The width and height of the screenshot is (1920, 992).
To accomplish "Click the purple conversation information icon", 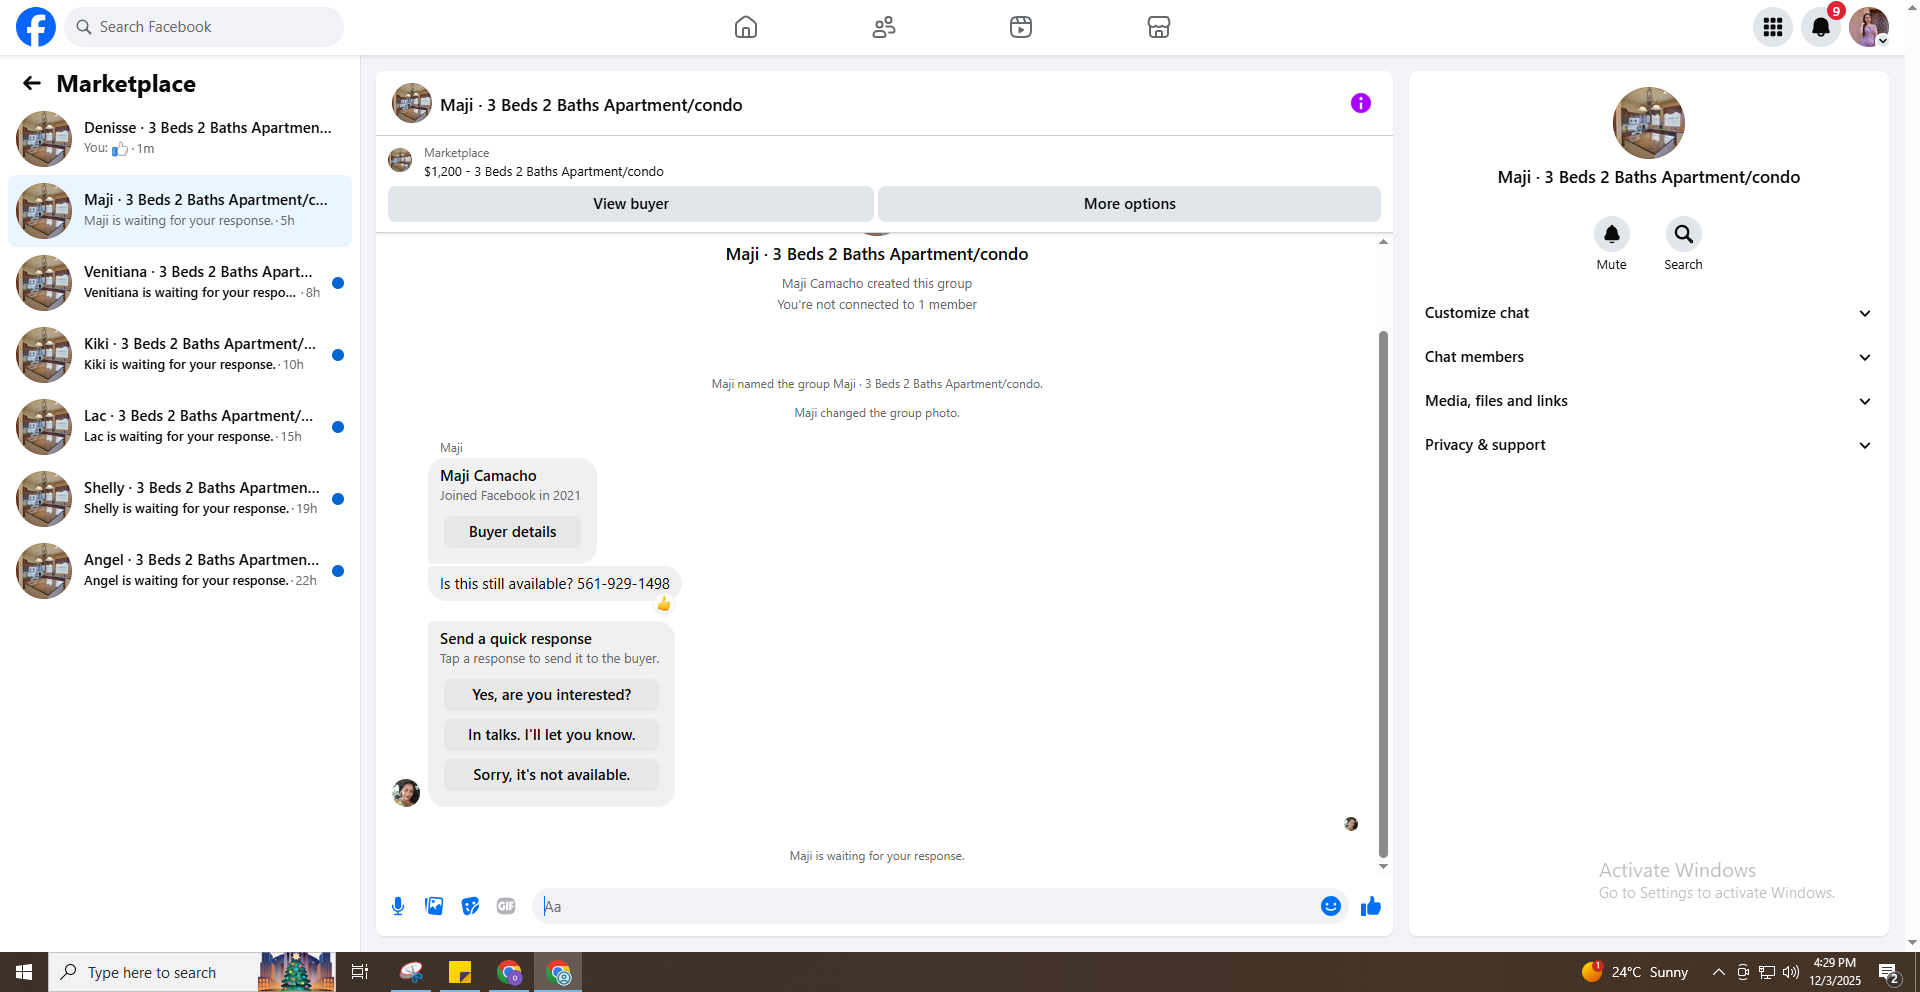I will [1361, 103].
